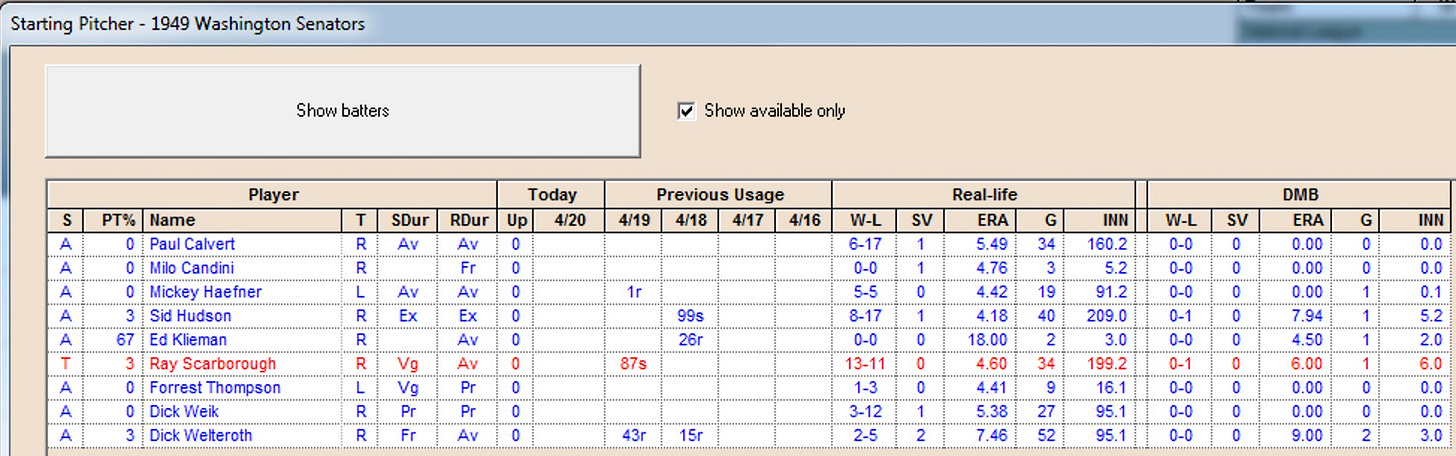The height and width of the screenshot is (456, 1456).
Task: Click the 18.00 ERA value
Action: pos(989,340)
